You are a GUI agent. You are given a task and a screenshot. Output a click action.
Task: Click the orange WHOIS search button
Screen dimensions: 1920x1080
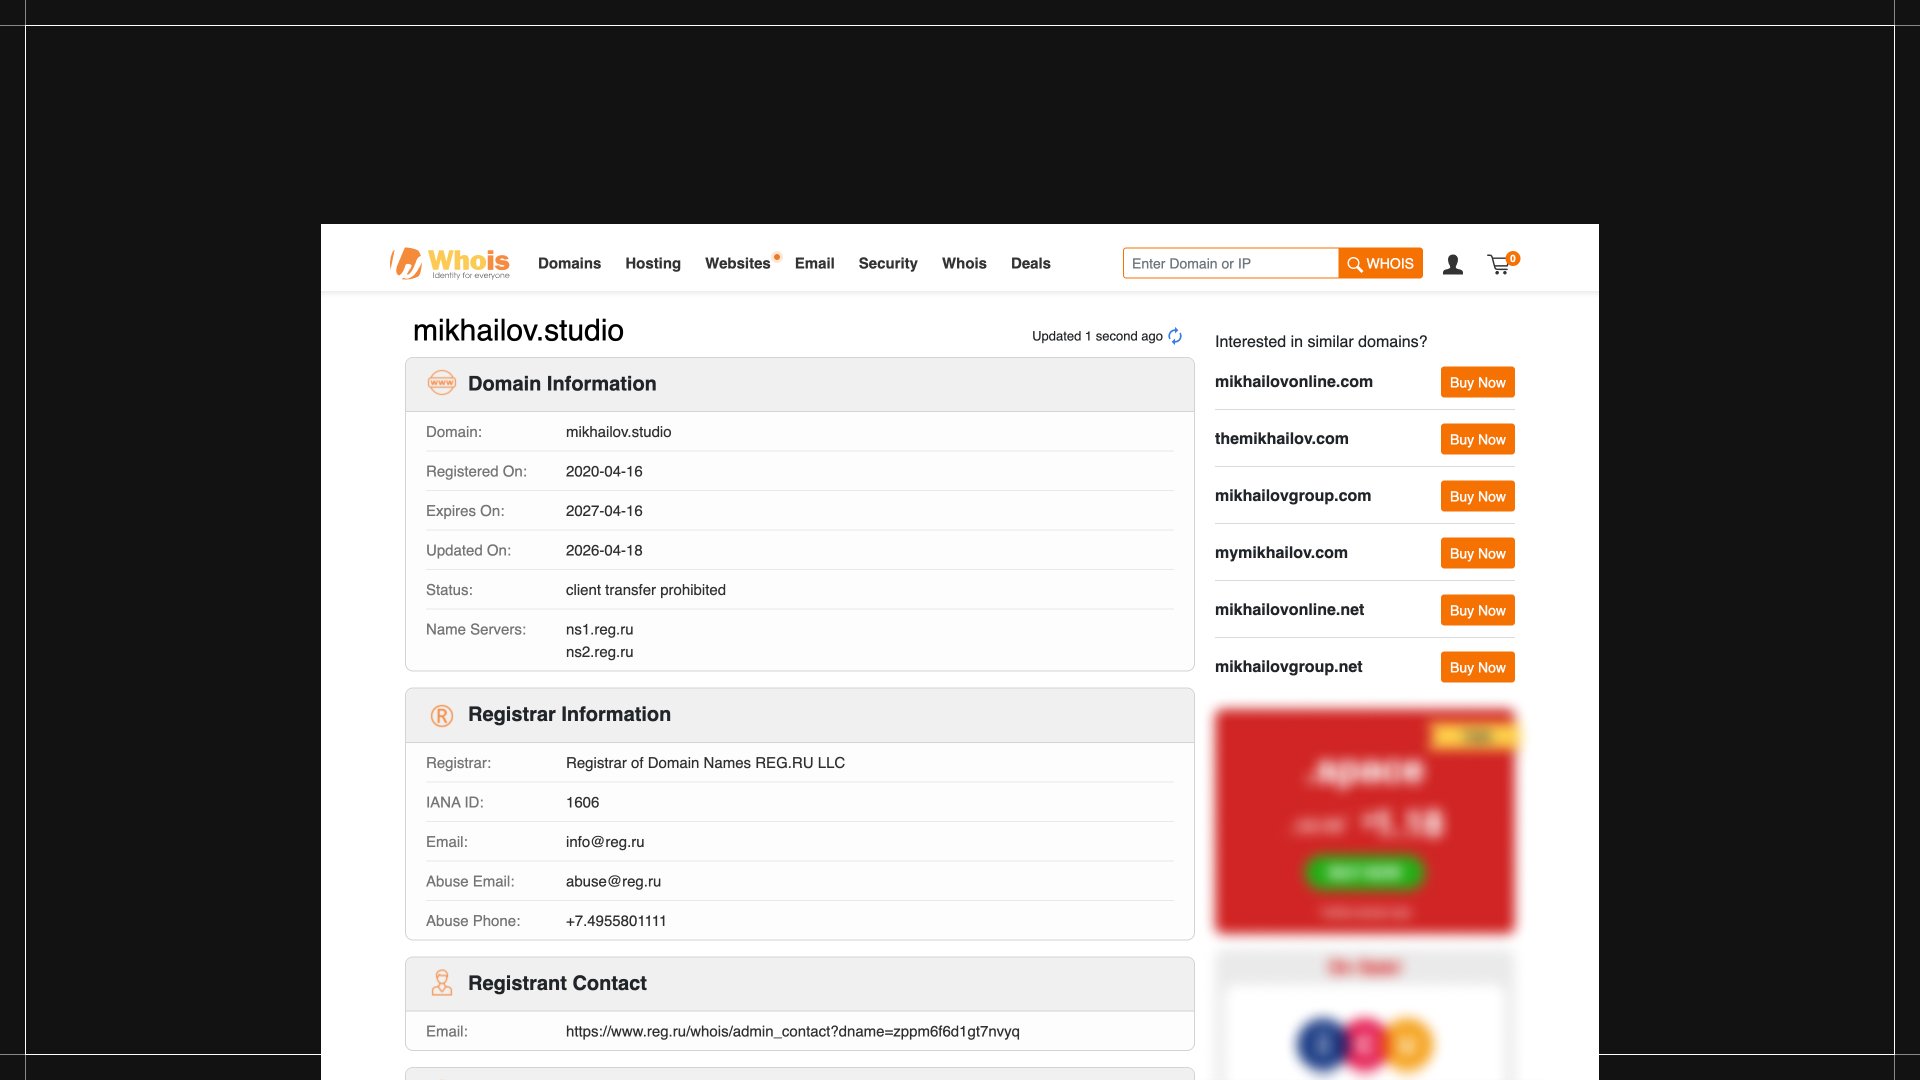click(x=1380, y=263)
